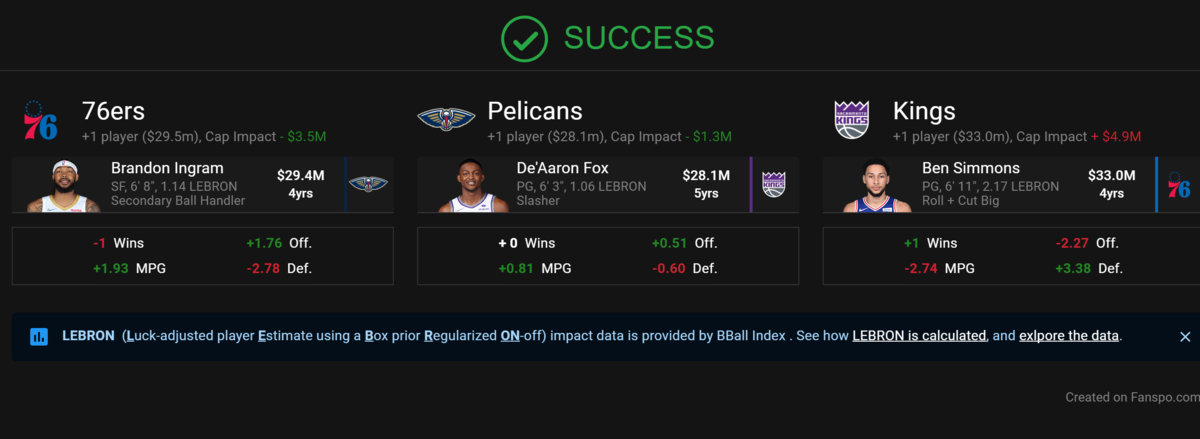Click the Pelicans team heading
The width and height of the screenshot is (1200, 439).
click(x=535, y=111)
